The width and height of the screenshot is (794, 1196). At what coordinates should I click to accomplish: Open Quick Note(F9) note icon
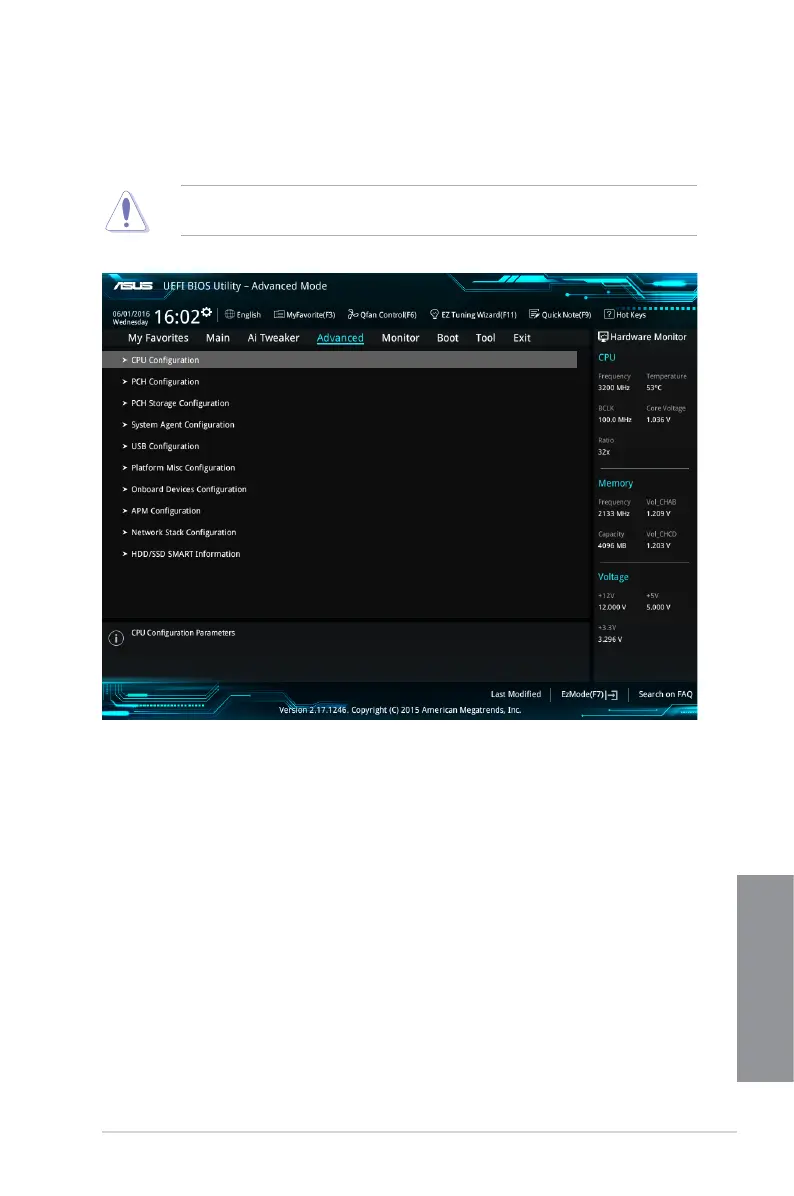tap(534, 314)
